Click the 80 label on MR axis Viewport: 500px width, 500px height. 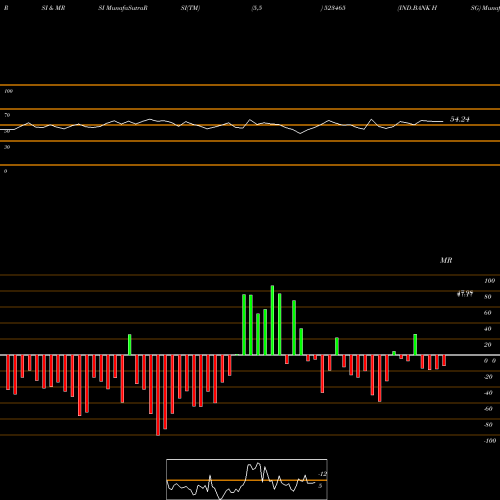488,297
